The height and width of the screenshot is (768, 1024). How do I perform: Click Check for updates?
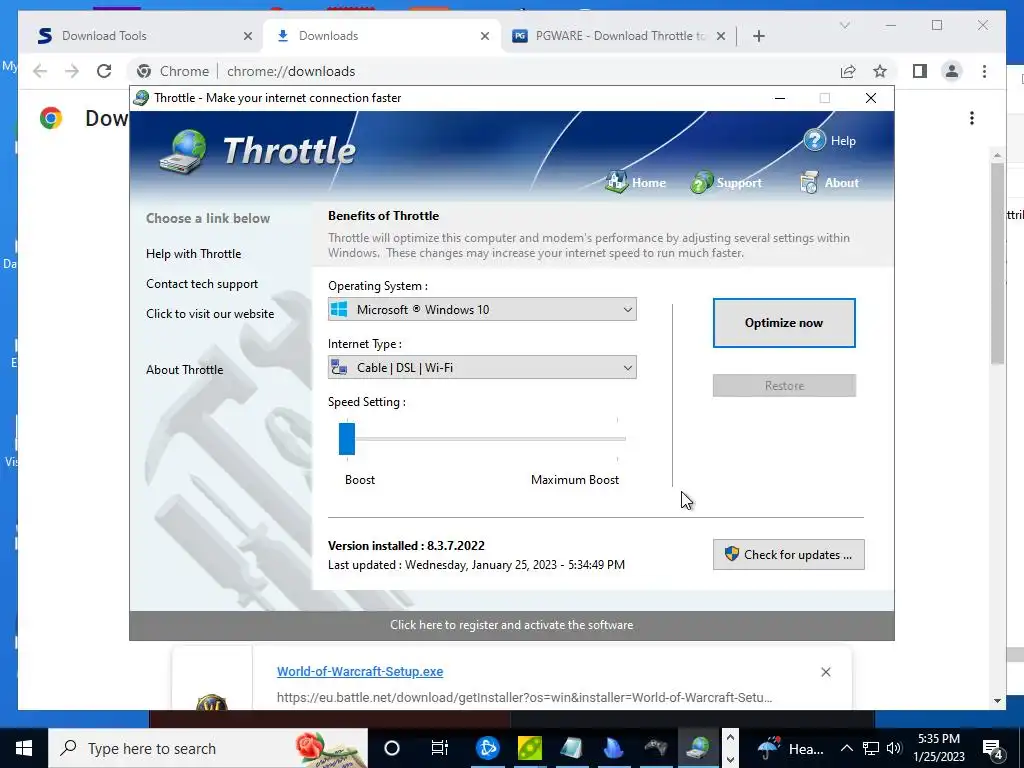788,554
